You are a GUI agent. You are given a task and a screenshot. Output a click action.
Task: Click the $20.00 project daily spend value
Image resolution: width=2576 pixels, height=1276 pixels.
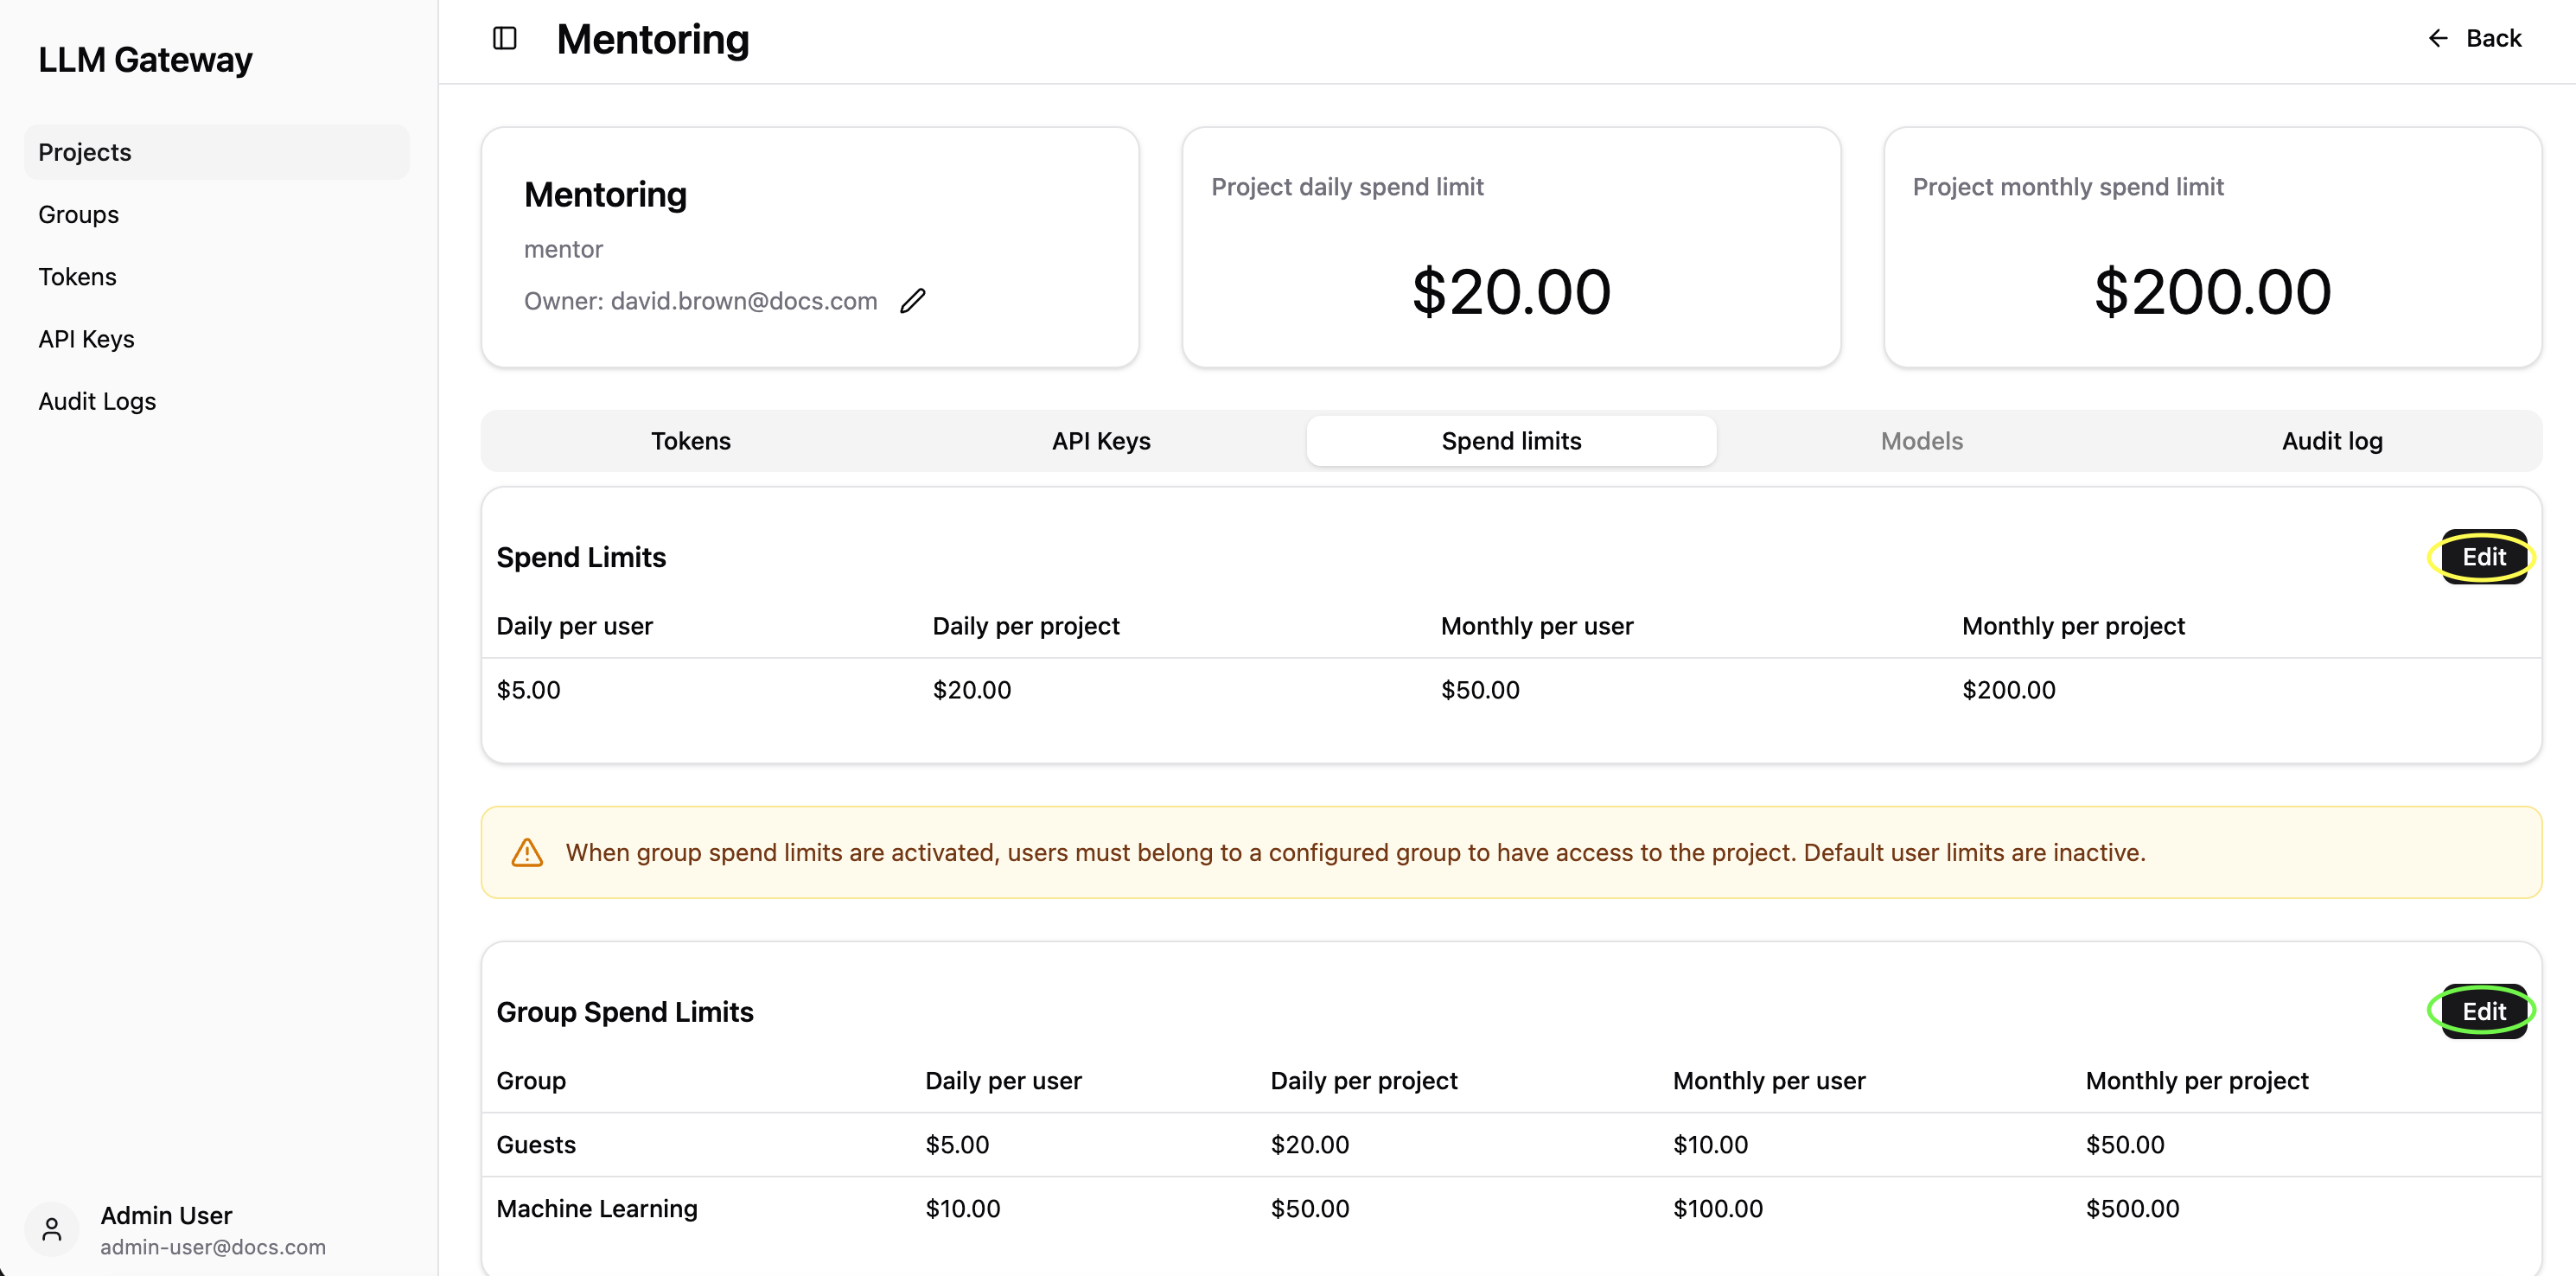(1511, 292)
